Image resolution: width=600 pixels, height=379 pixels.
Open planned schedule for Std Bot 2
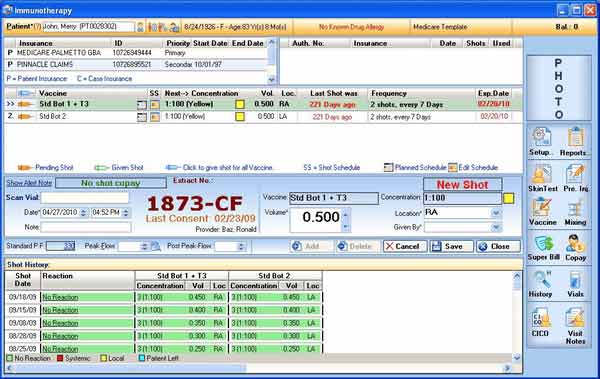(142, 117)
